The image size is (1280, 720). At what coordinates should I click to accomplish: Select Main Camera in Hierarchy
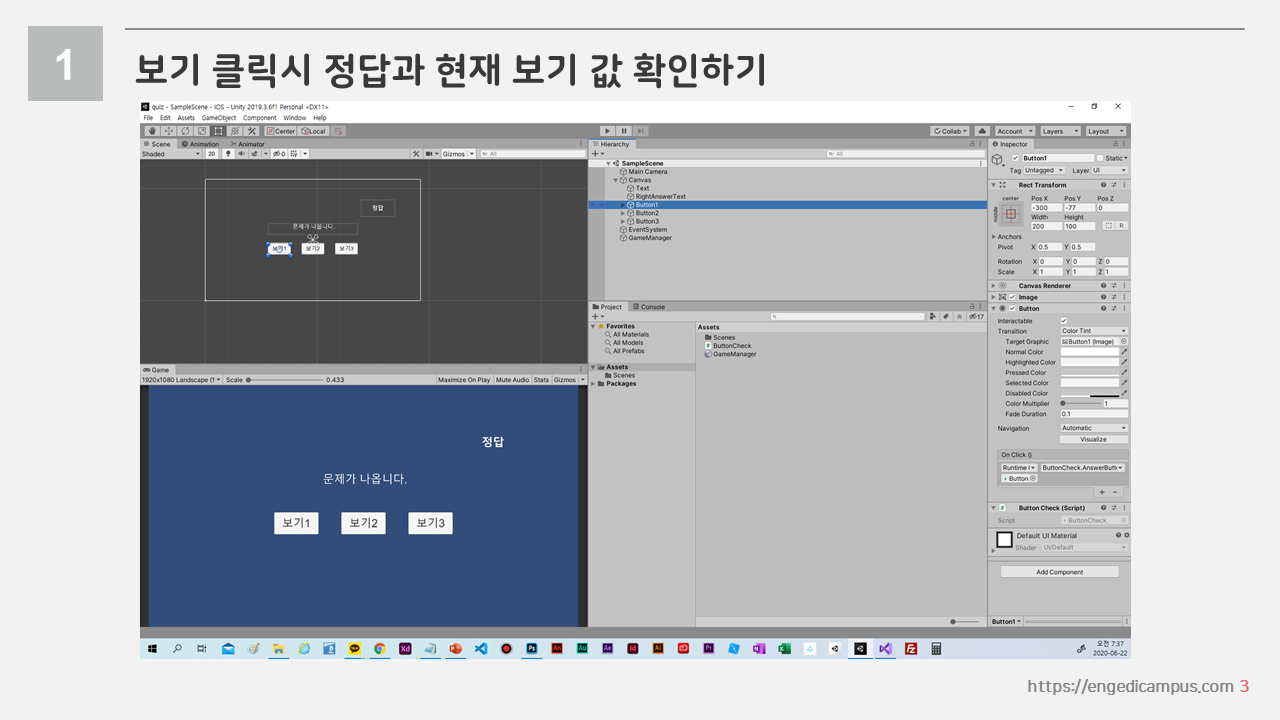click(x=648, y=172)
